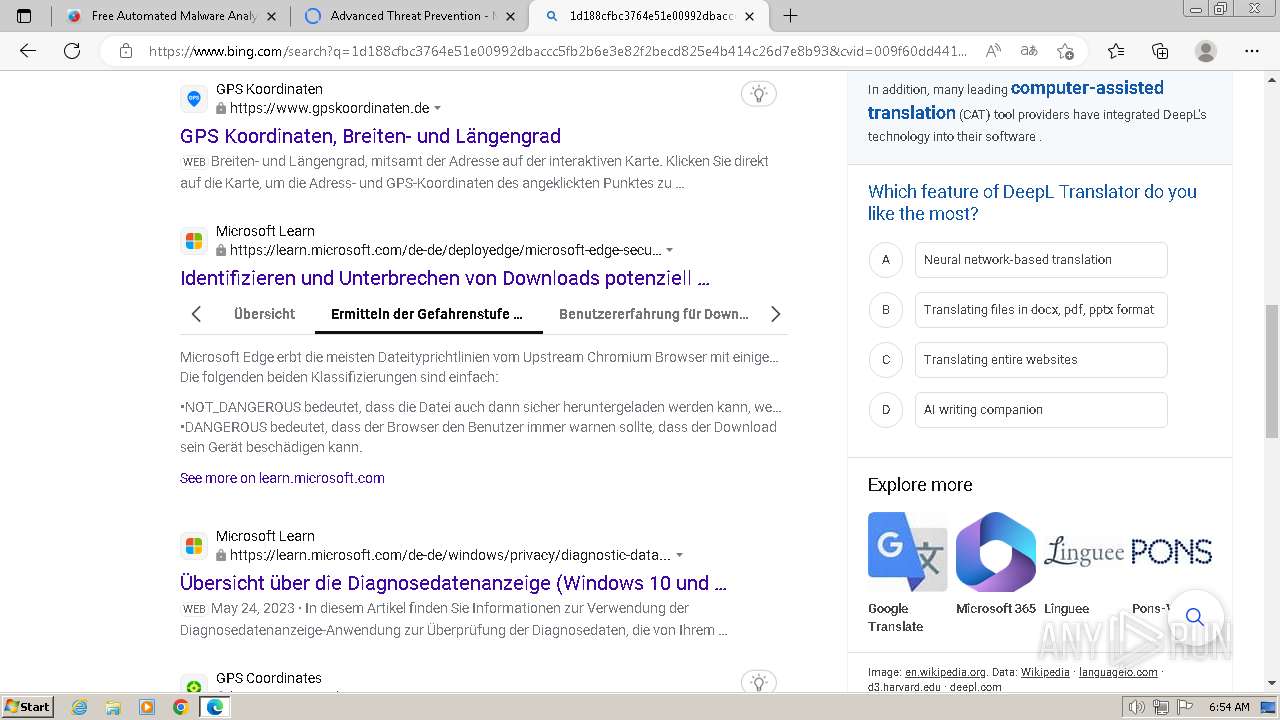Launch Internet Explorer from taskbar
The height and width of the screenshot is (720, 1280).
(x=80, y=707)
